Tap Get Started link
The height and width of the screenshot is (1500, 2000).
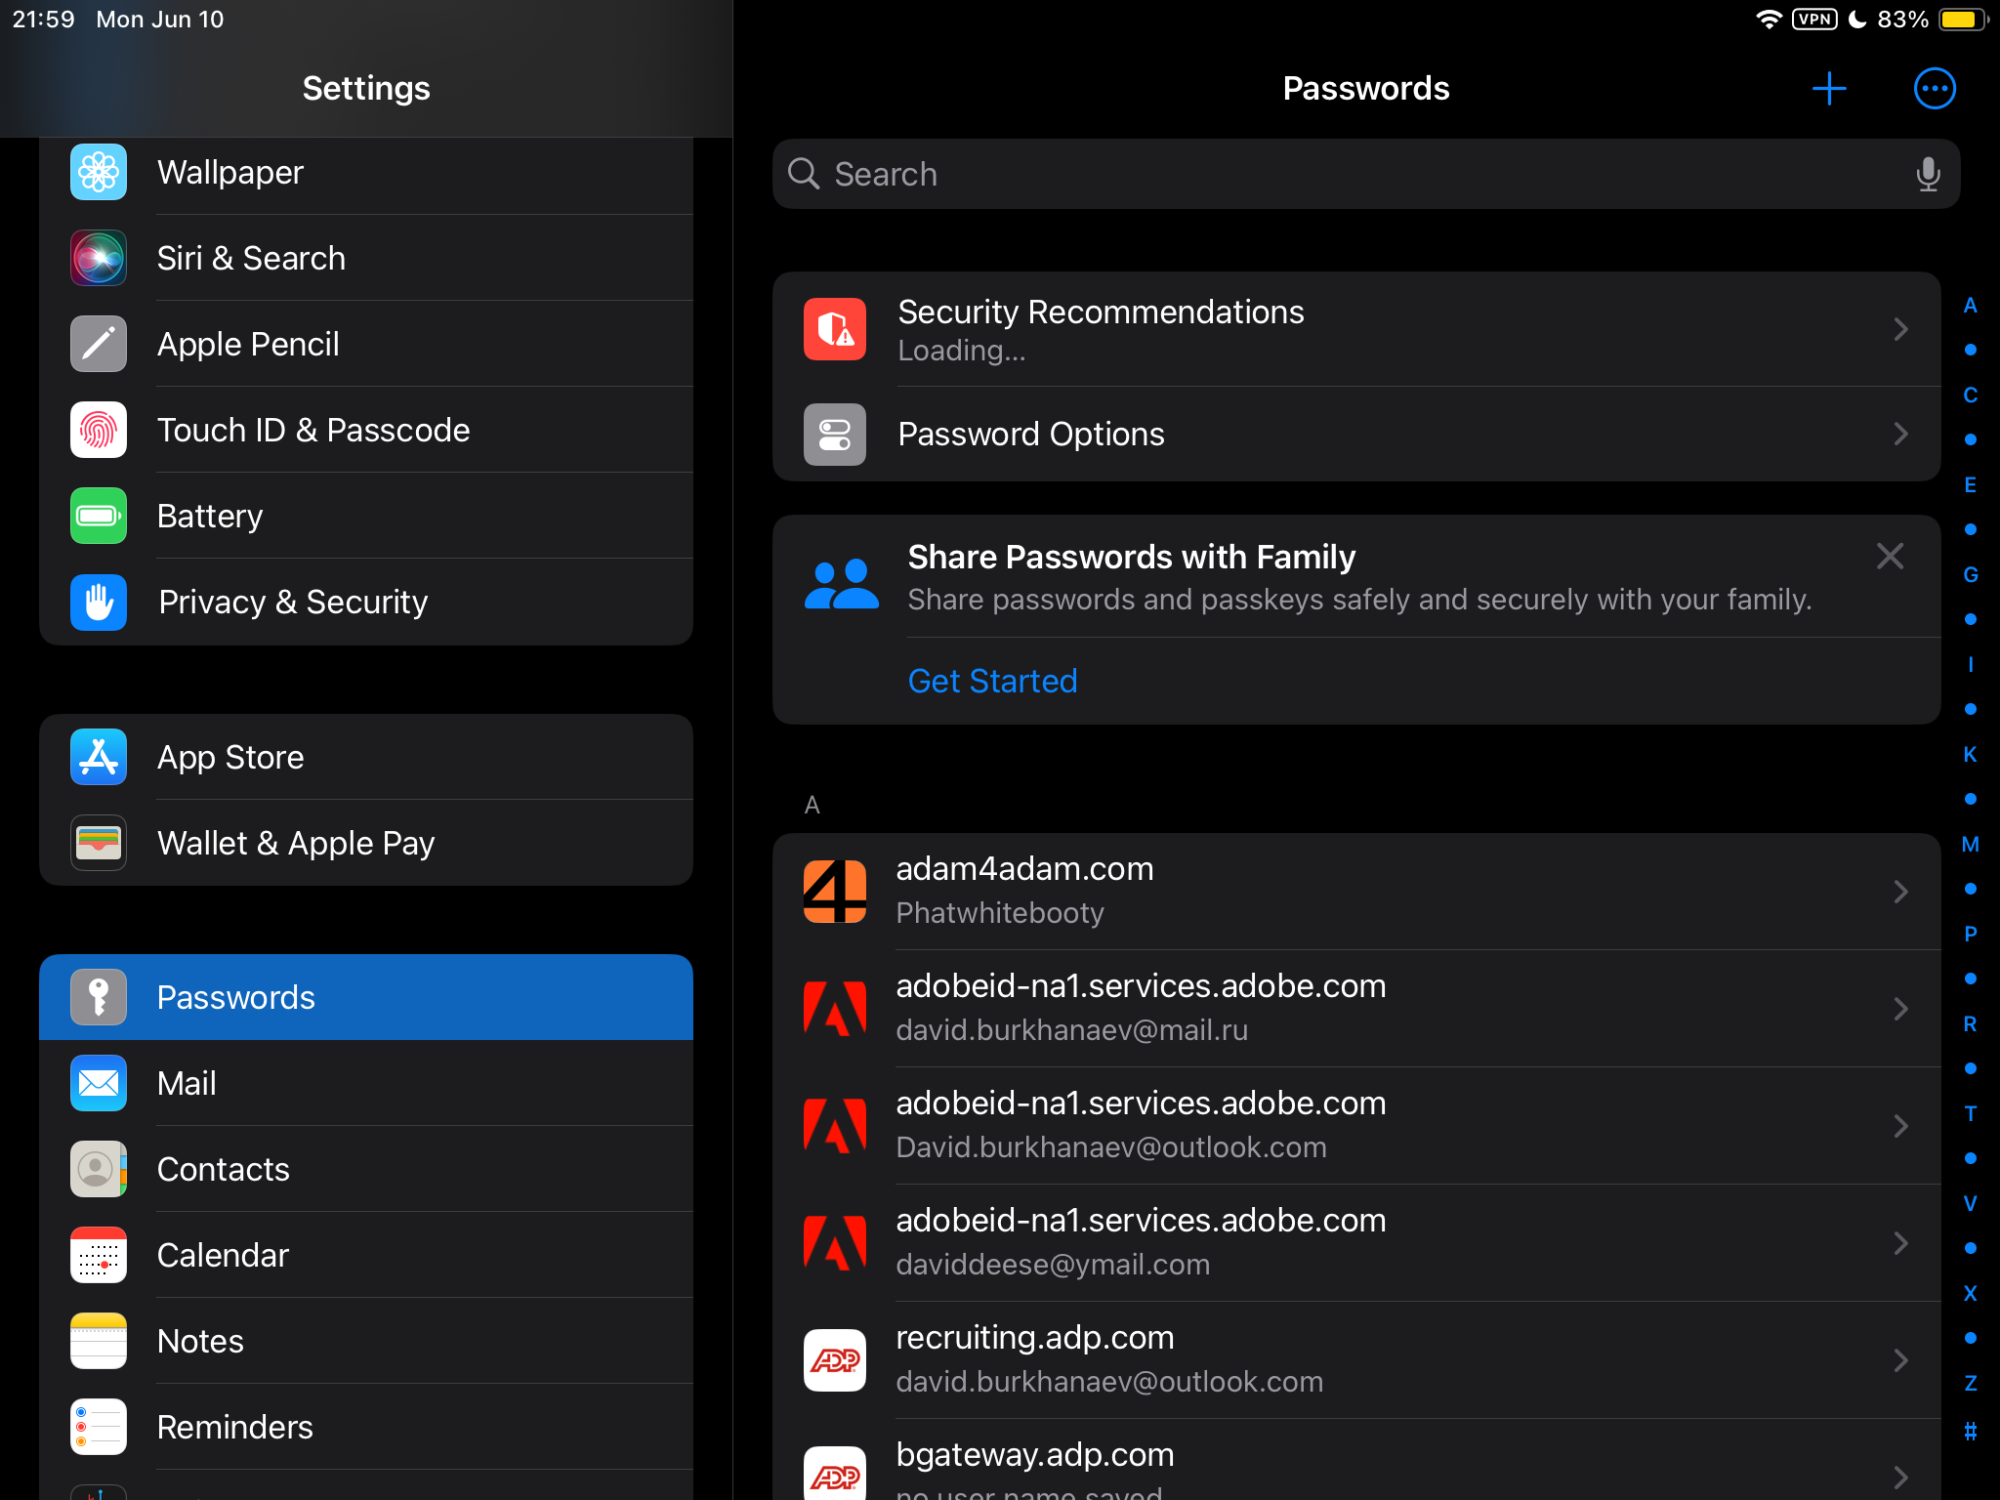(992, 681)
